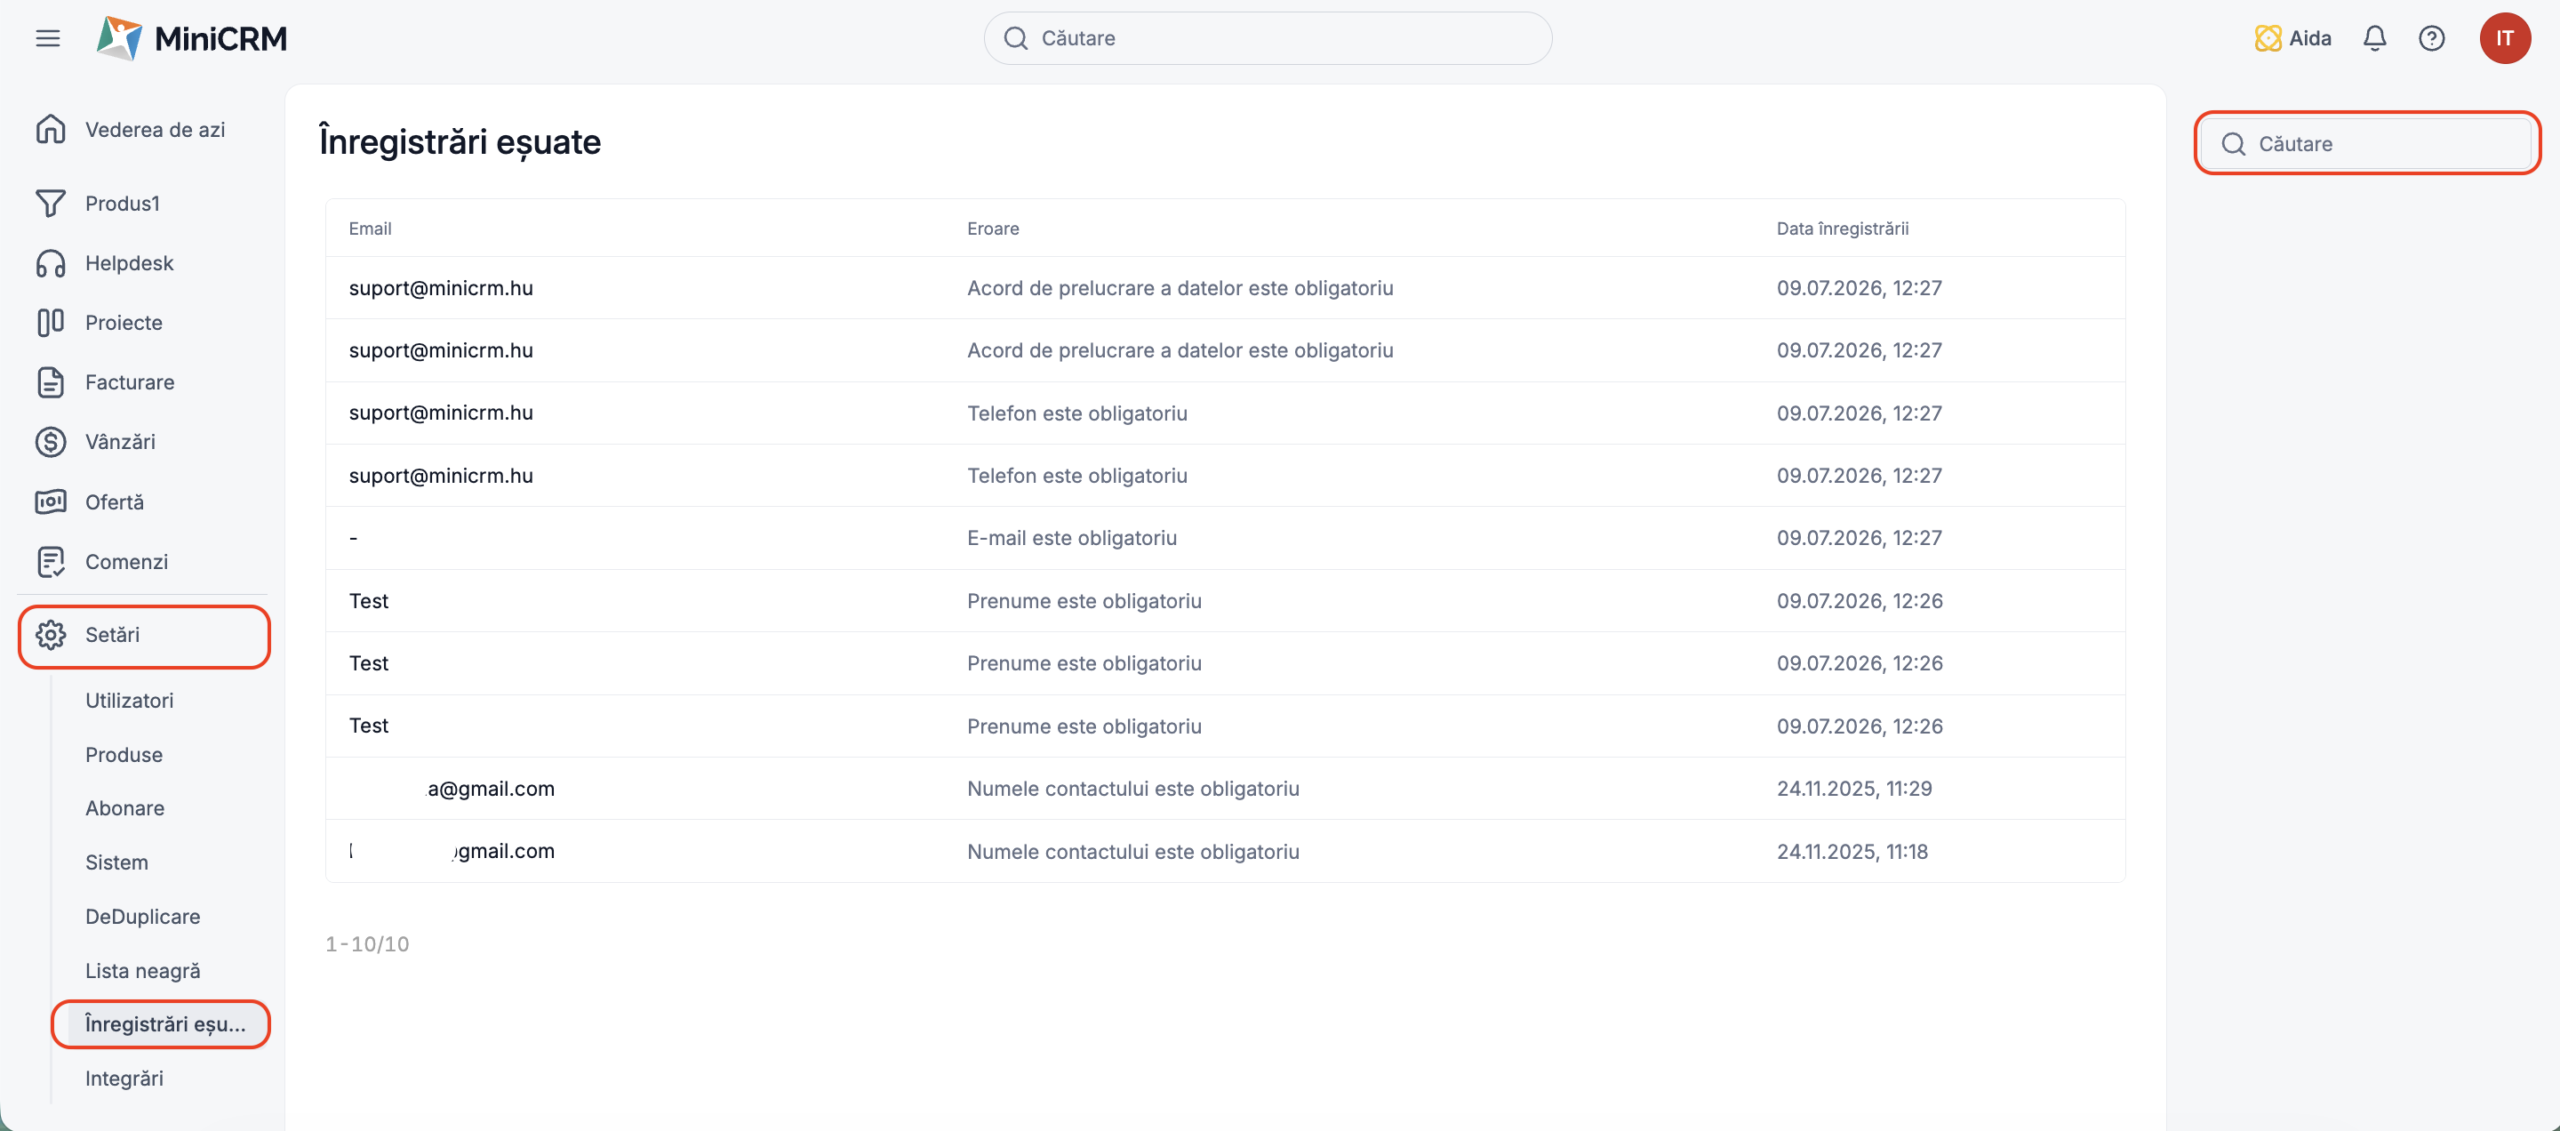Screen dimensions: 2560x1131
Task: Click the 1-10/10 pagination counter
Action: click(x=367, y=944)
